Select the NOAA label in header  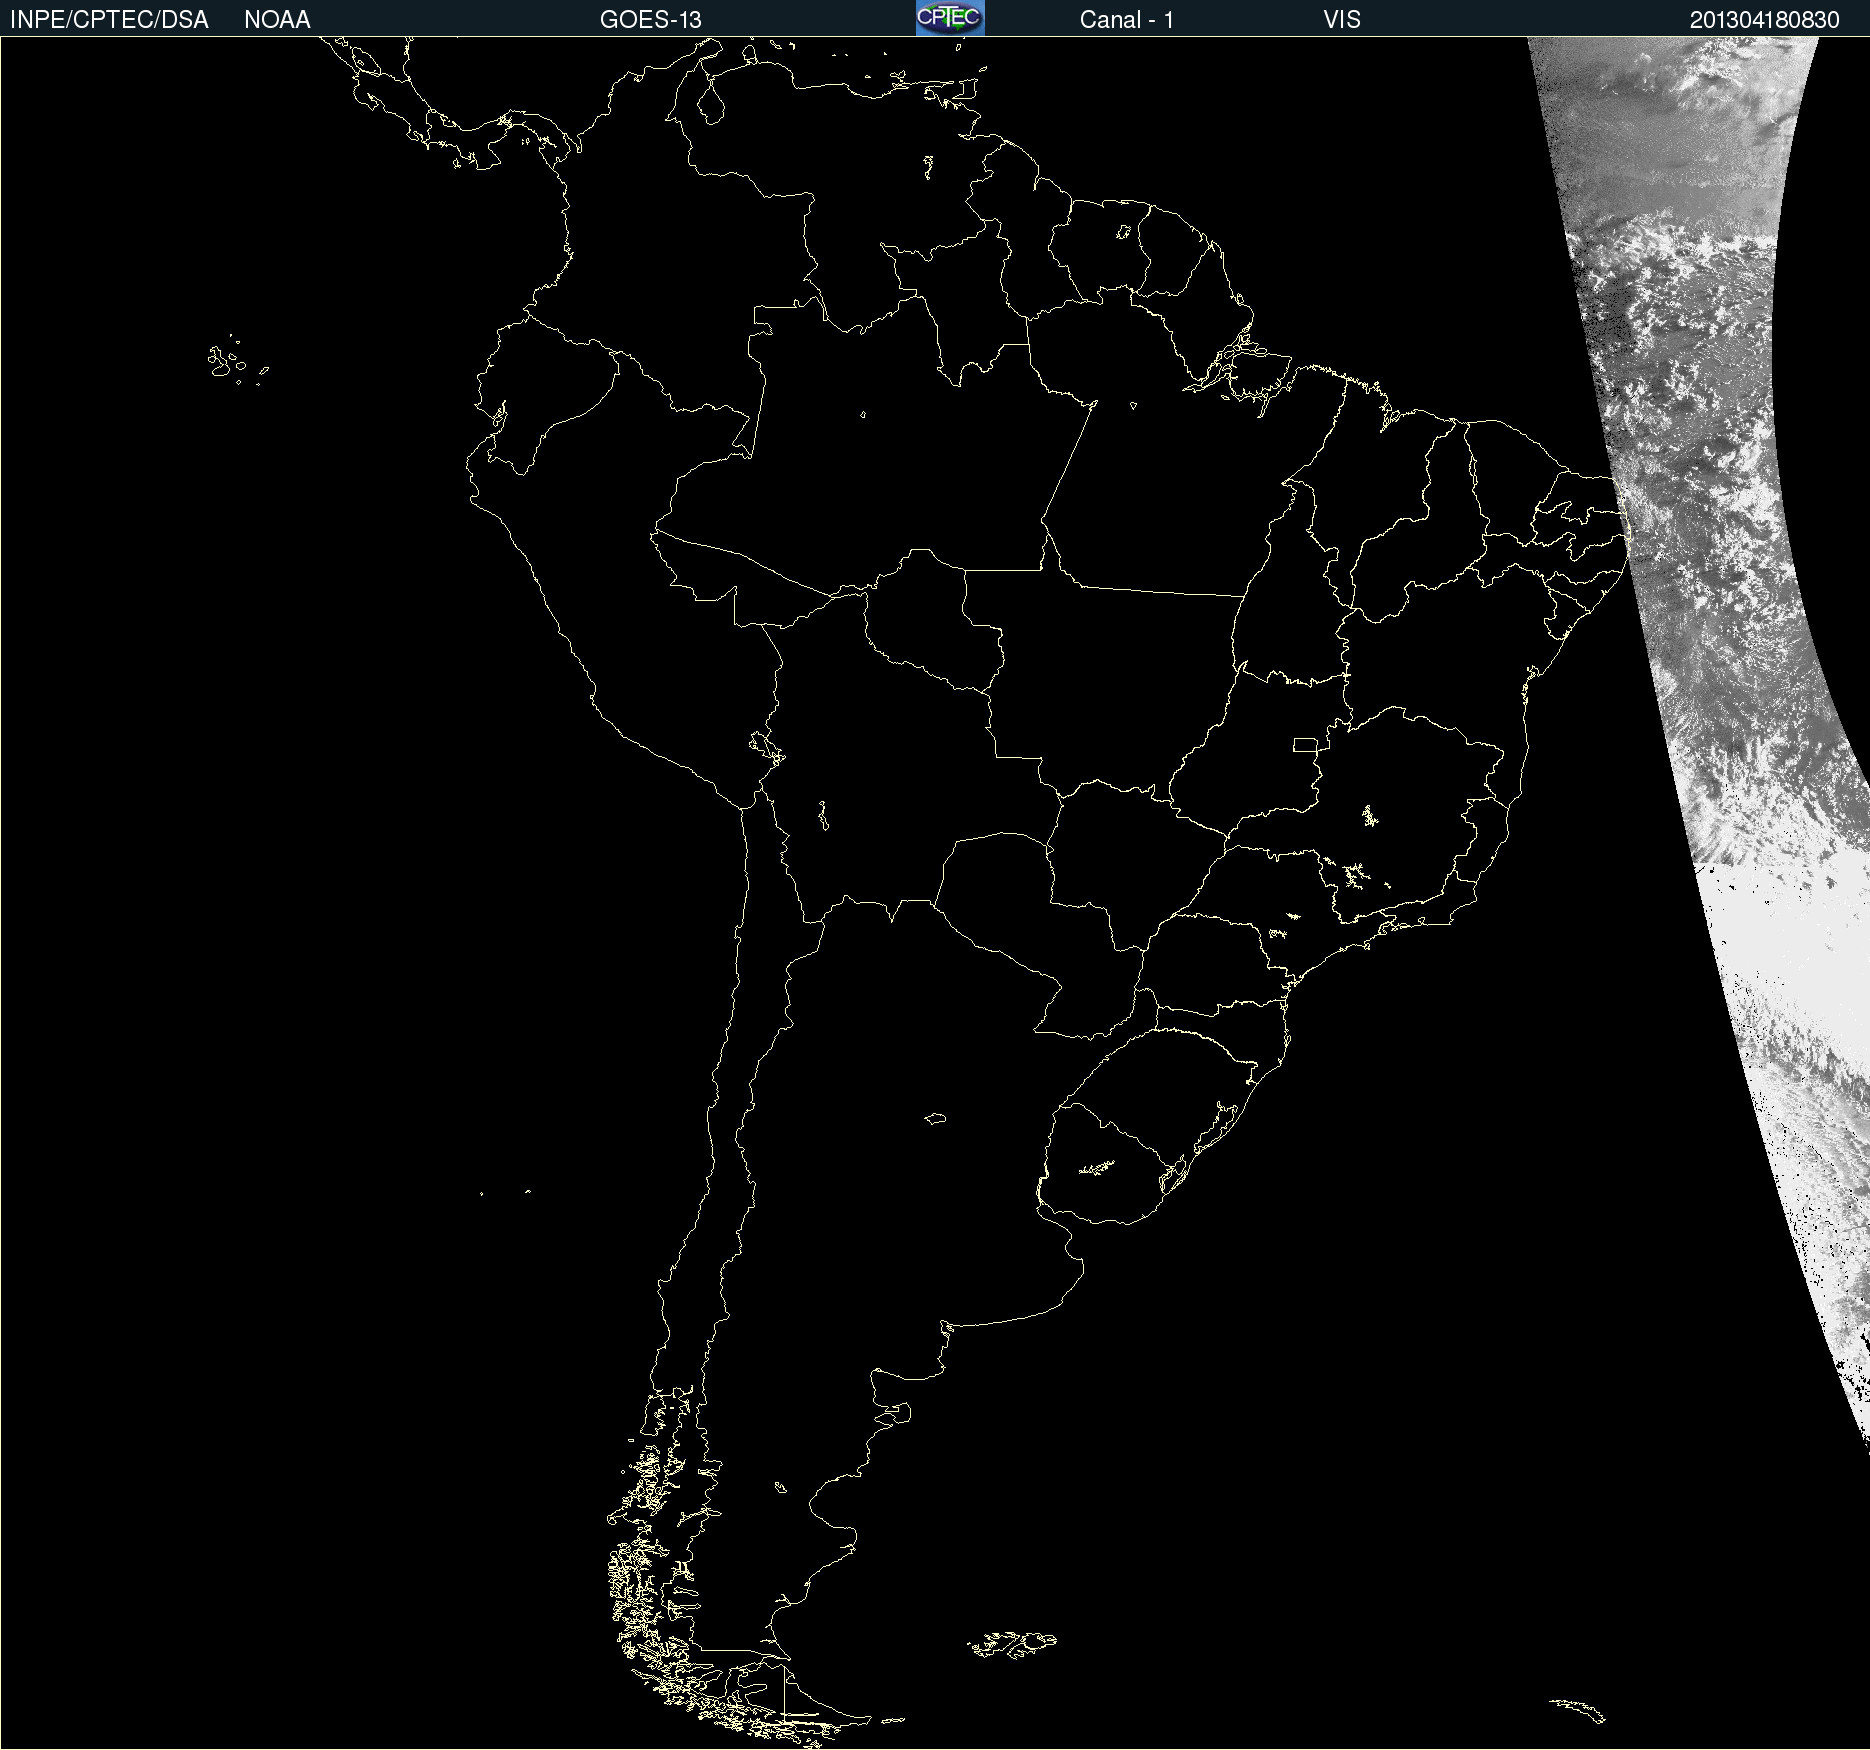[x=277, y=20]
